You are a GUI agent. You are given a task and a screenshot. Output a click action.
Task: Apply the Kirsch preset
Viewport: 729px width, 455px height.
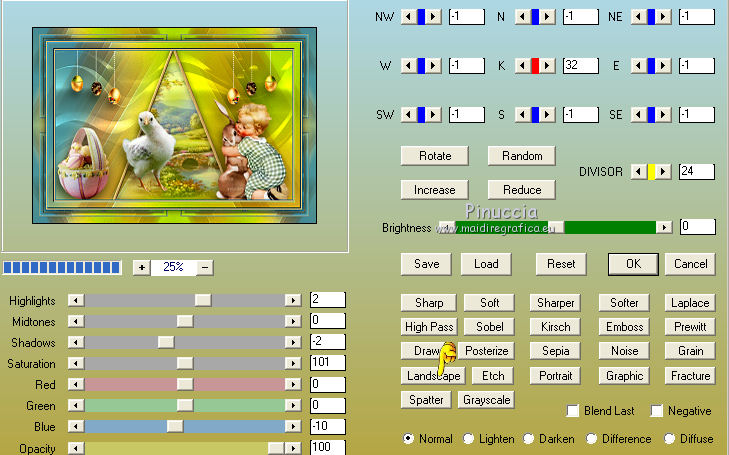tap(555, 327)
